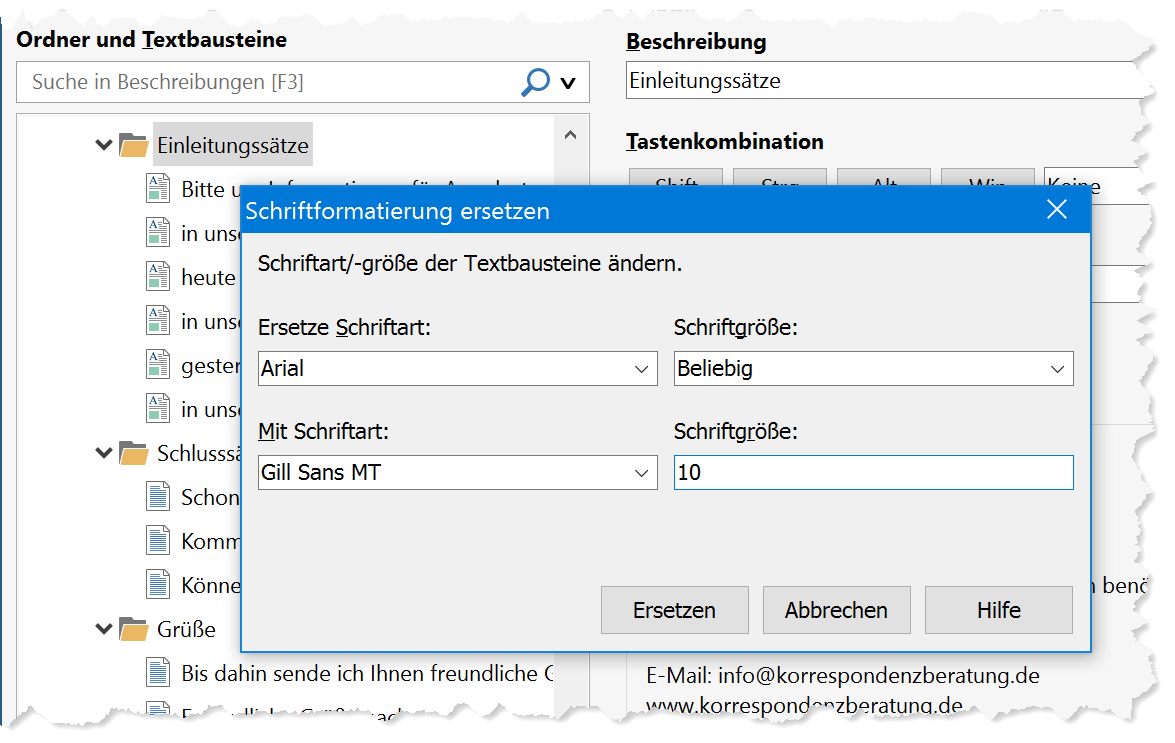Screen dimensions: 1175x743
Task: Select the 'Bitte u...' formatted snippet icon
Action: [x=157, y=189]
